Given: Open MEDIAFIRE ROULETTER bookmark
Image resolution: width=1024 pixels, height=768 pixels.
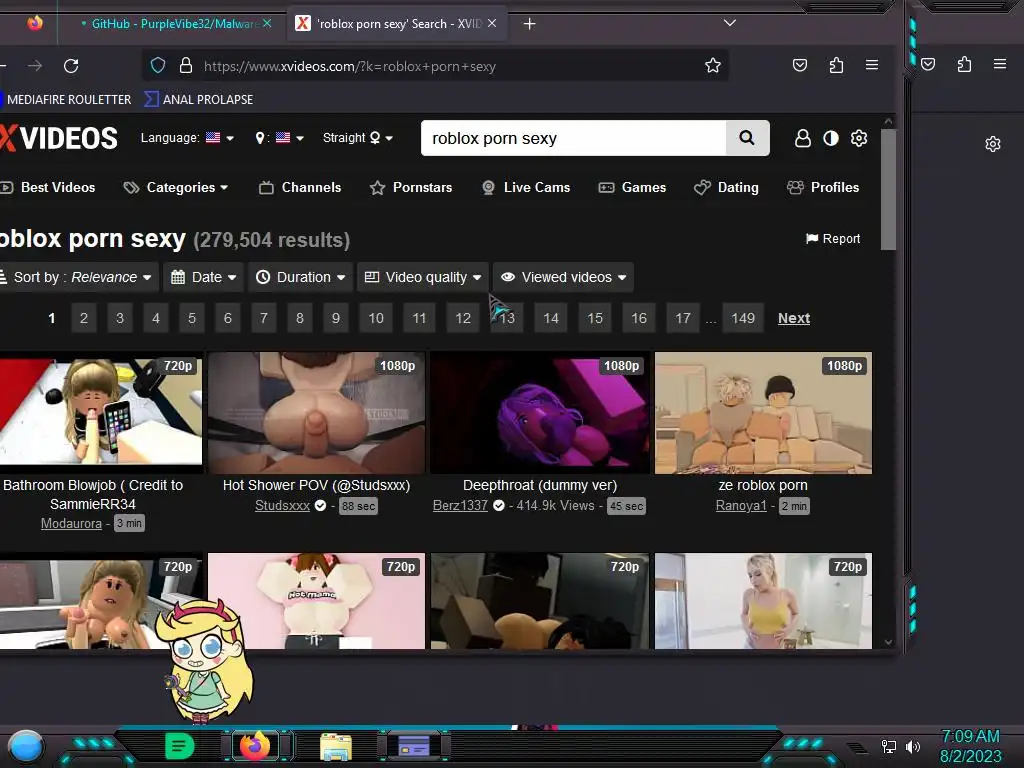Looking at the screenshot, I should tap(69, 99).
